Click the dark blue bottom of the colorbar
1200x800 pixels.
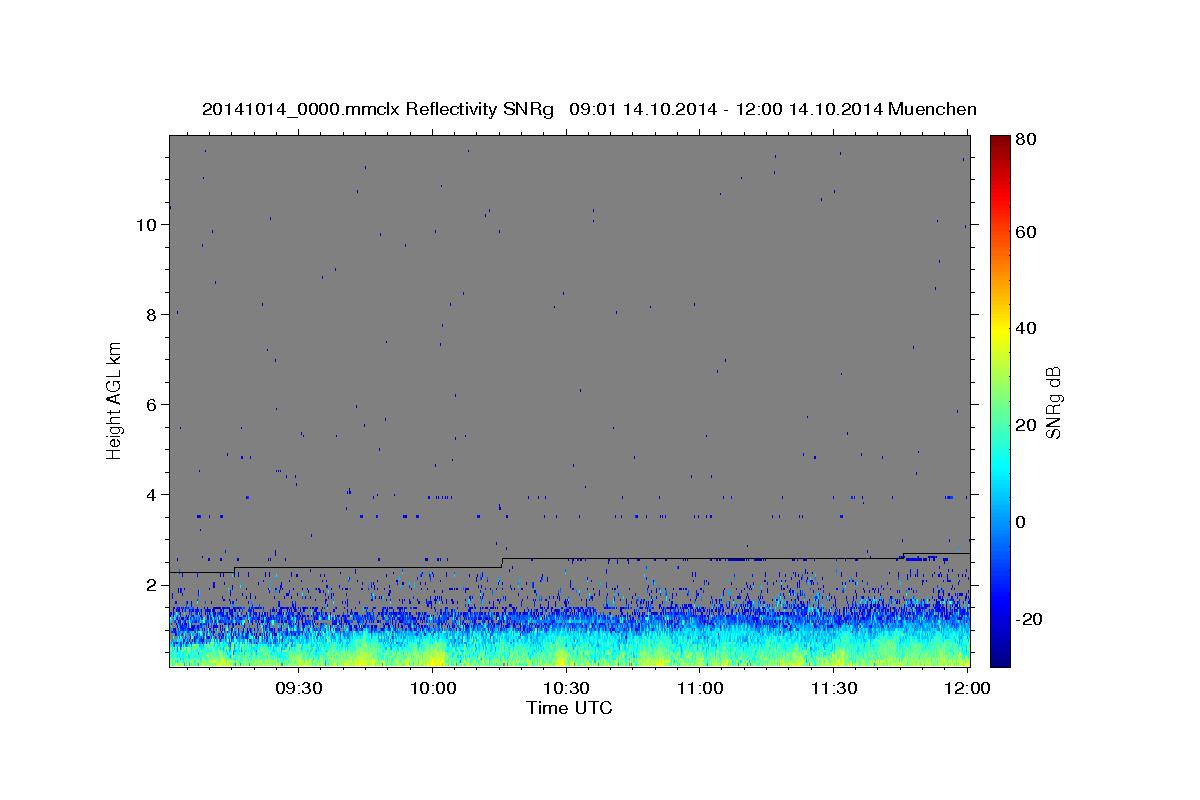[x=999, y=657]
